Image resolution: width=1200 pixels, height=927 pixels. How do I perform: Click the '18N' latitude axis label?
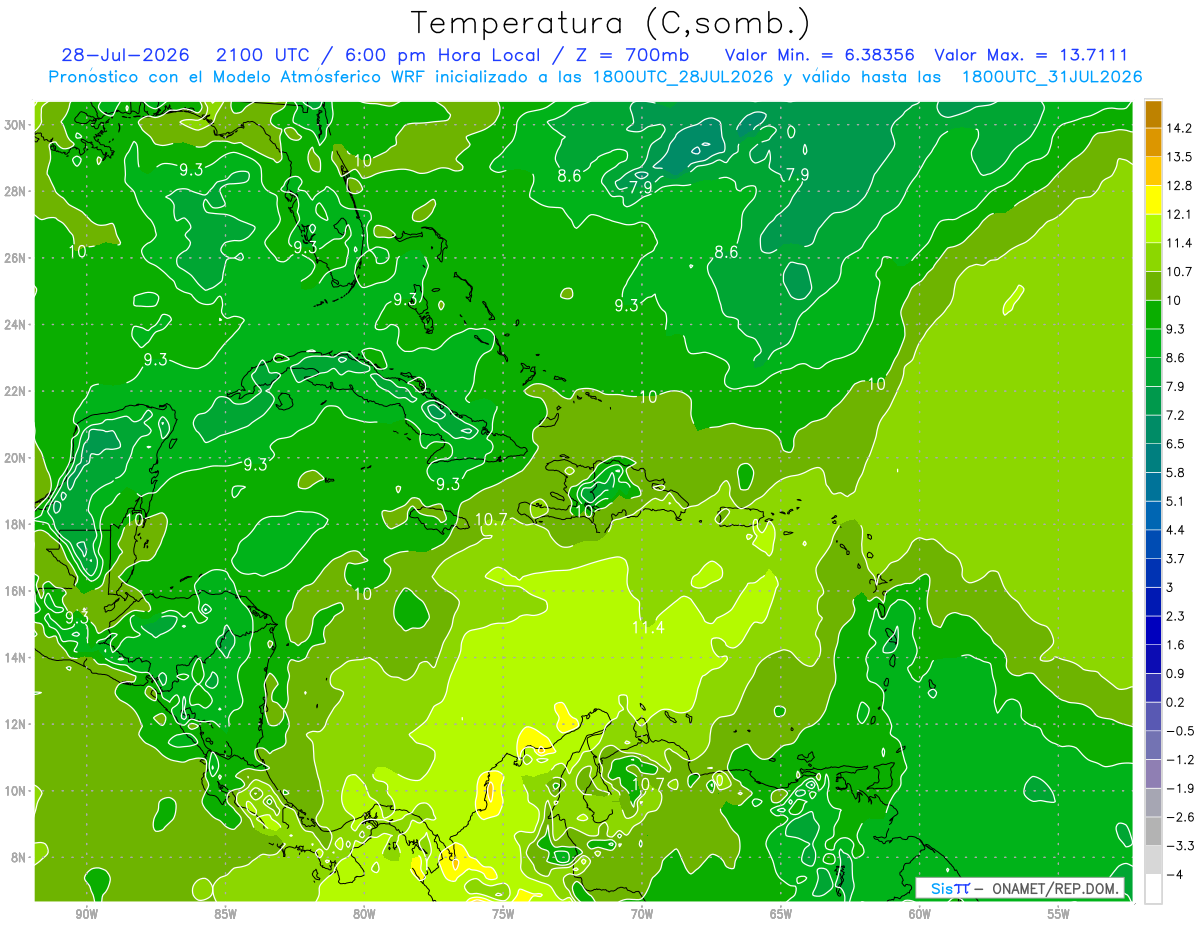pos(15,524)
